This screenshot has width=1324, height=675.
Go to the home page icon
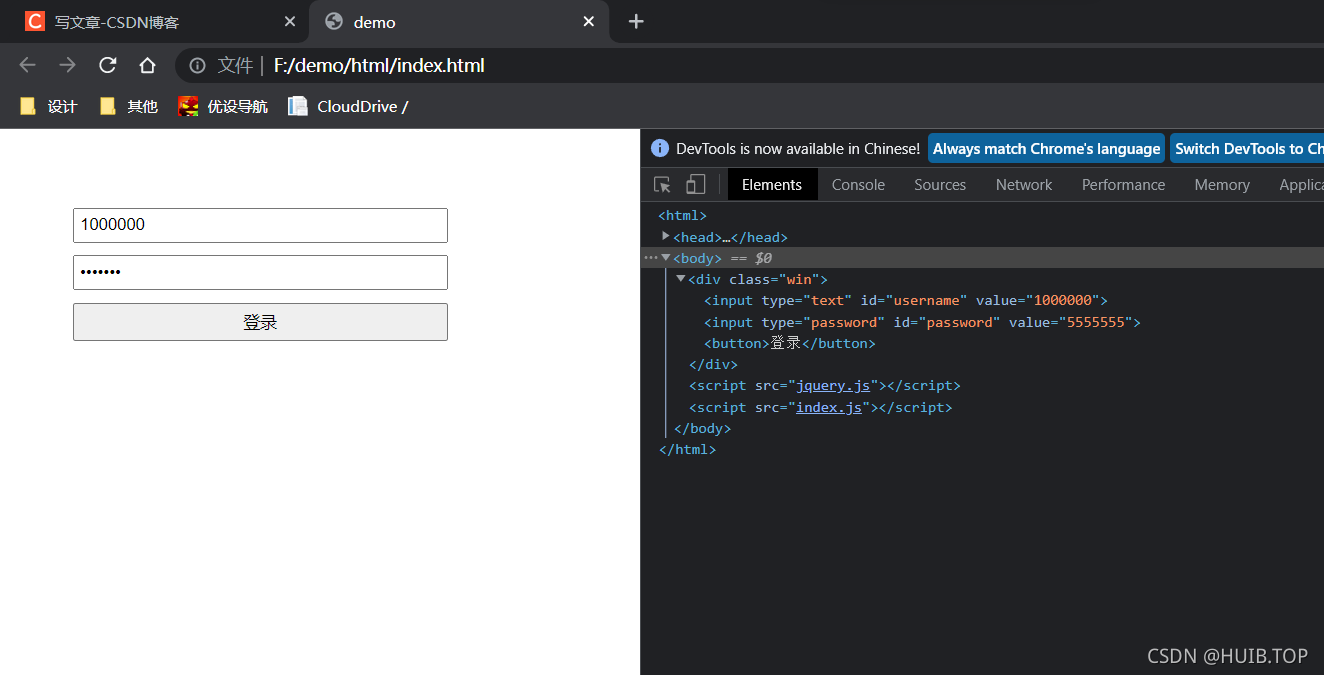coord(147,65)
